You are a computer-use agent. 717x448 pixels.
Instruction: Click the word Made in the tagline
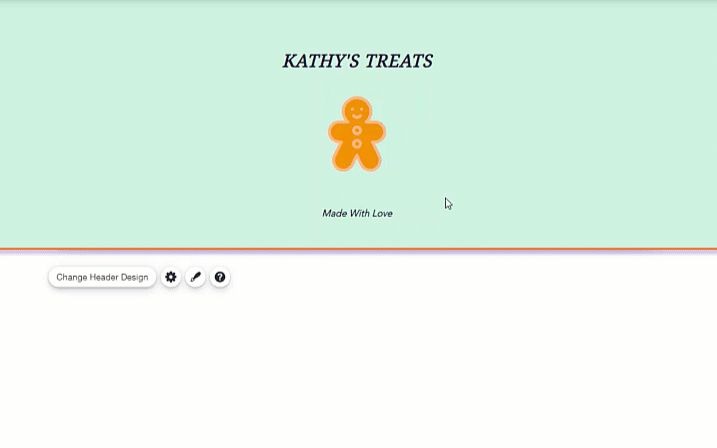click(334, 213)
